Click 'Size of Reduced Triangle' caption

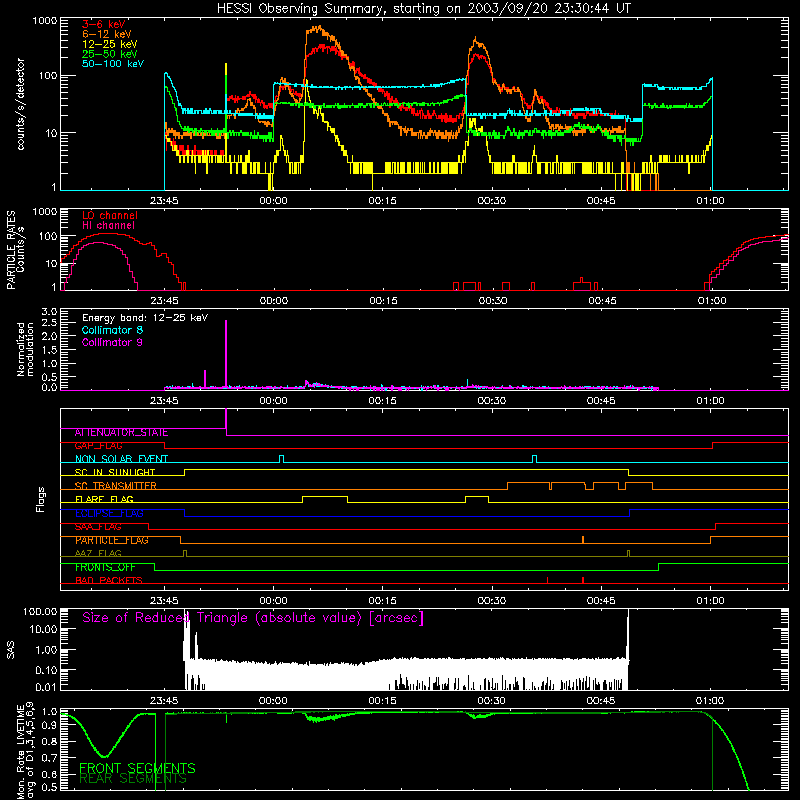pyautogui.click(x=253, y=618)
